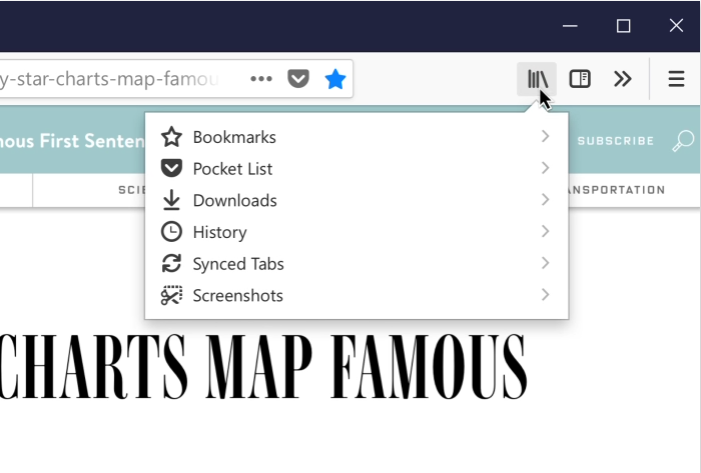Click the Transportation navigation tab
Screen dimensions: 701x473
(x=617, y=190)
